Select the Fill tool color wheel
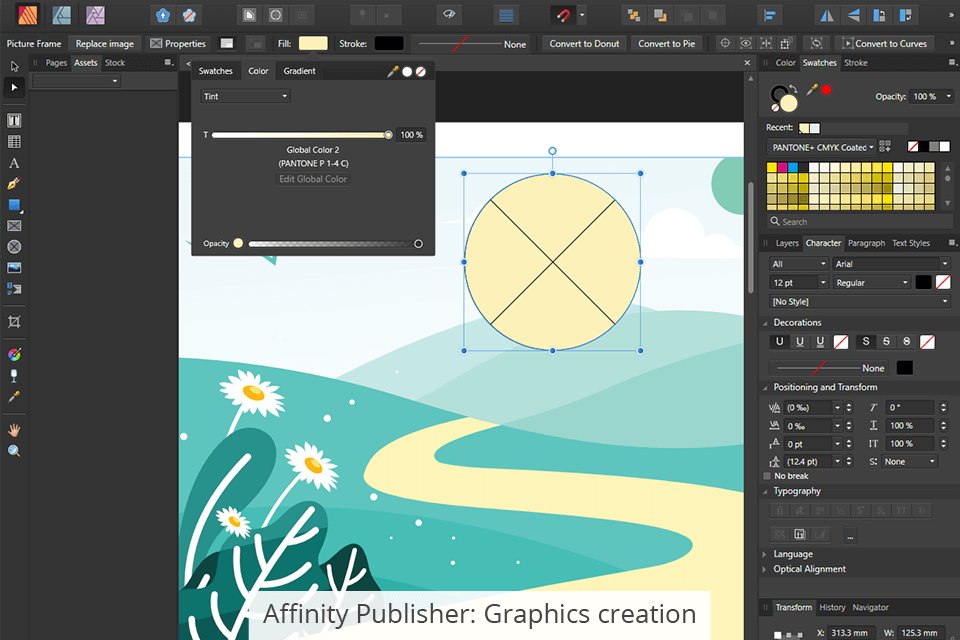 click(x=14, y=355)
